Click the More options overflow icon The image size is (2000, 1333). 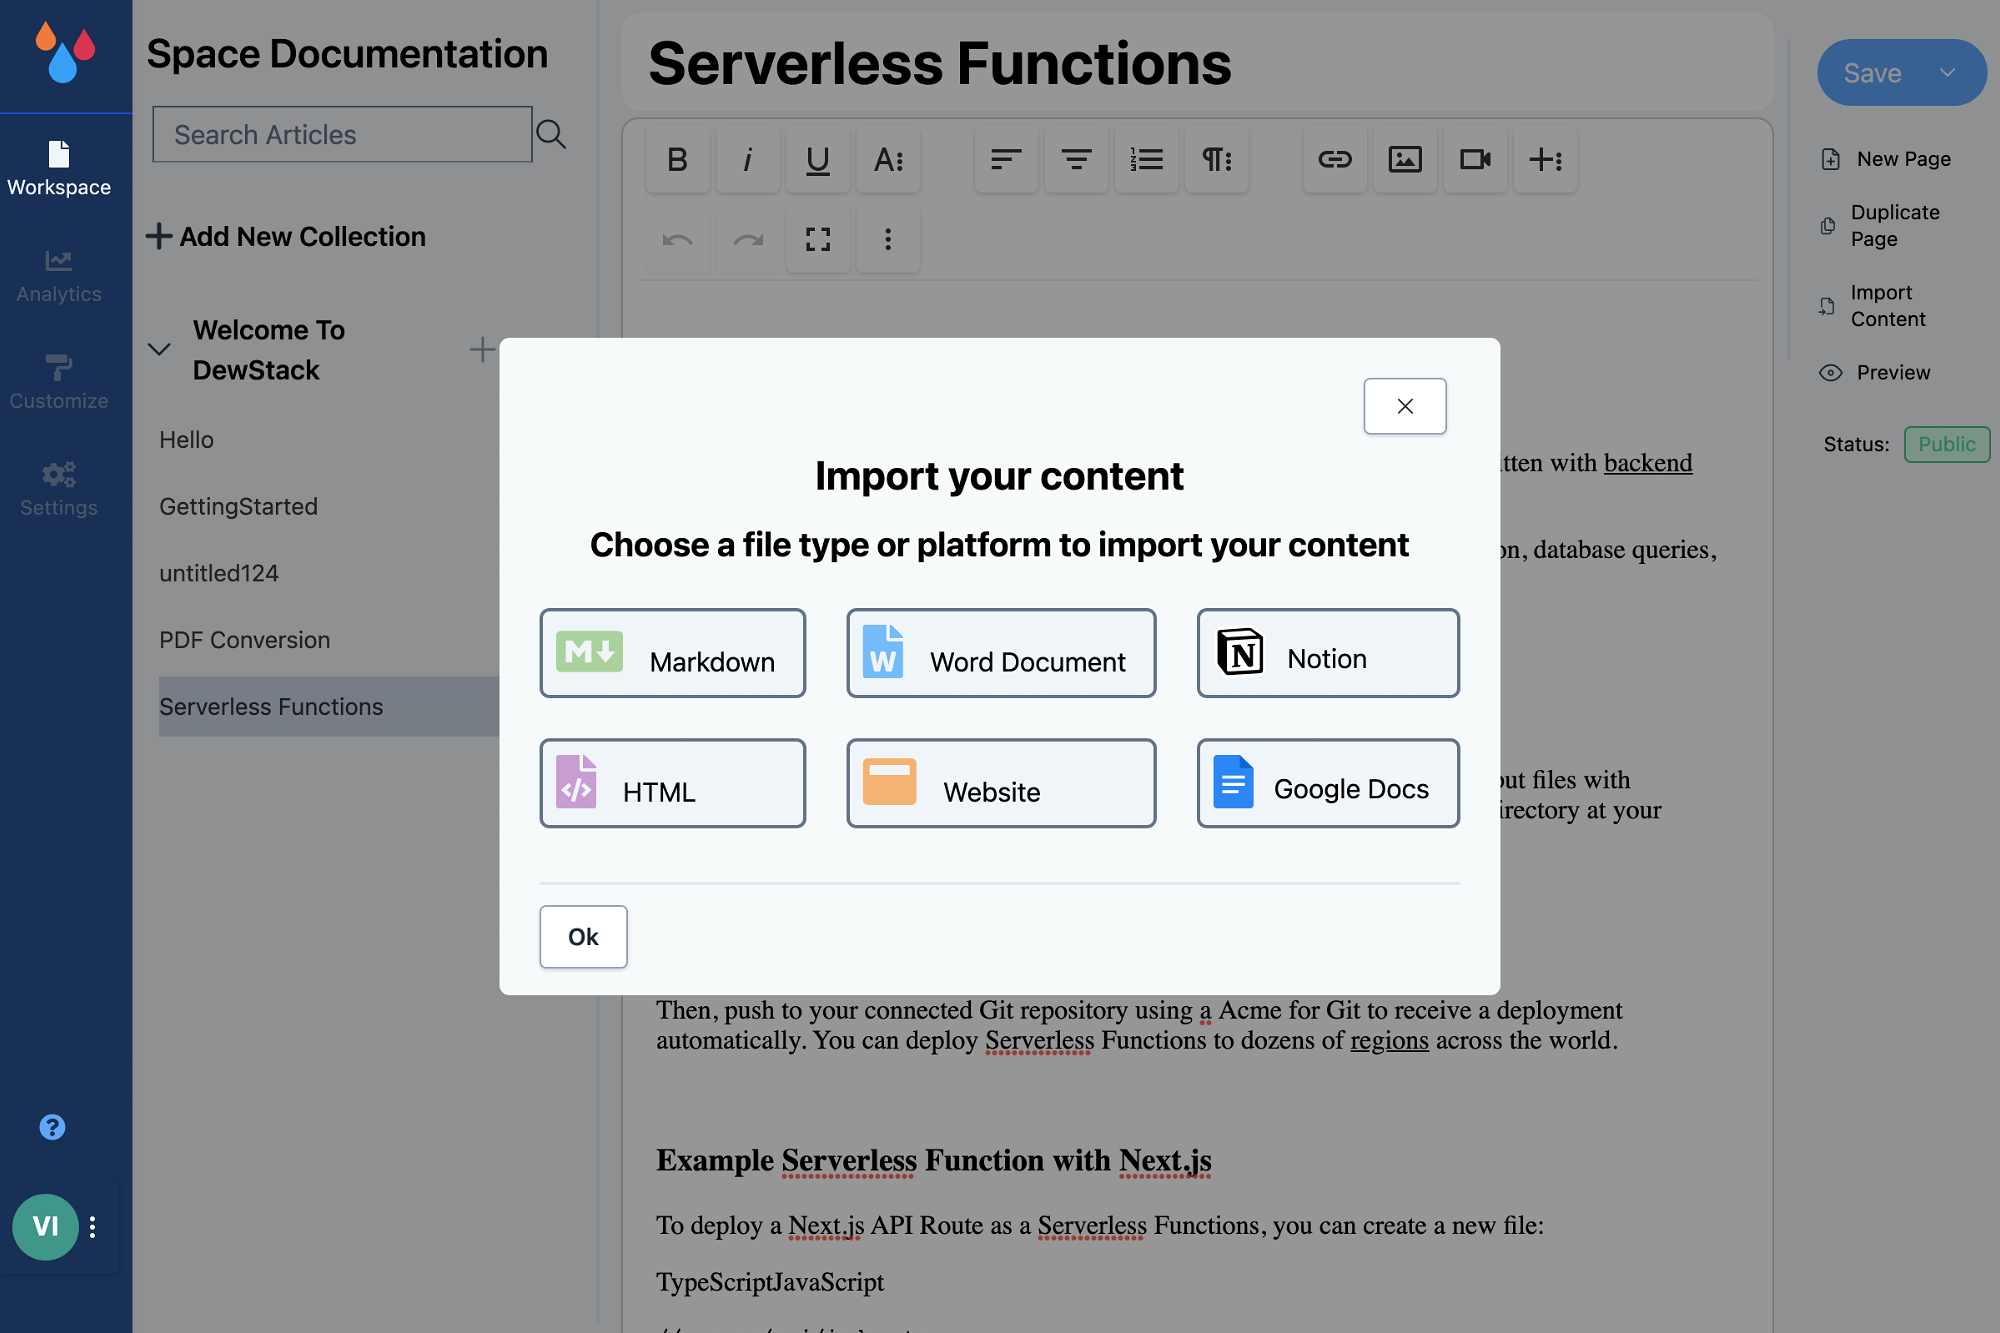tap(886, 237)
